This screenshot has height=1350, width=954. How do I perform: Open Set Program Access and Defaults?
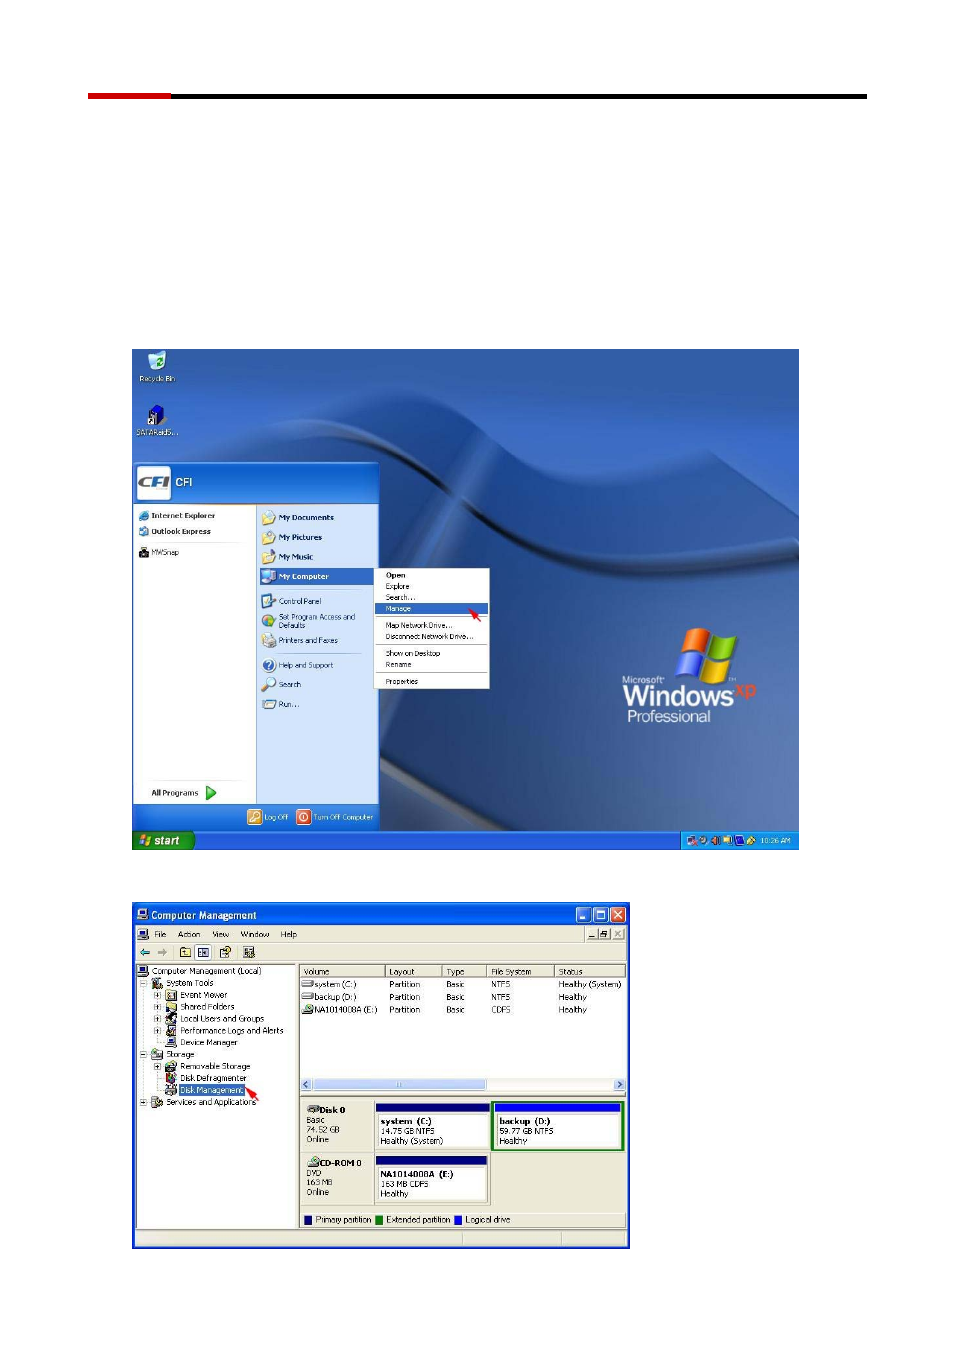(x=308, y=621)
